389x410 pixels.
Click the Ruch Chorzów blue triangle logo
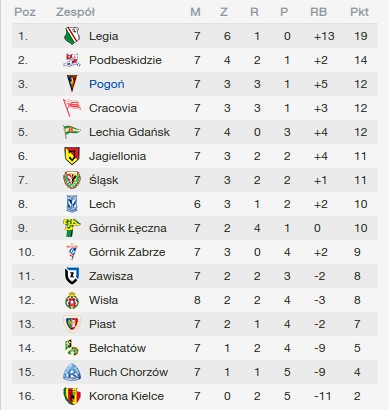coord(72,372)
